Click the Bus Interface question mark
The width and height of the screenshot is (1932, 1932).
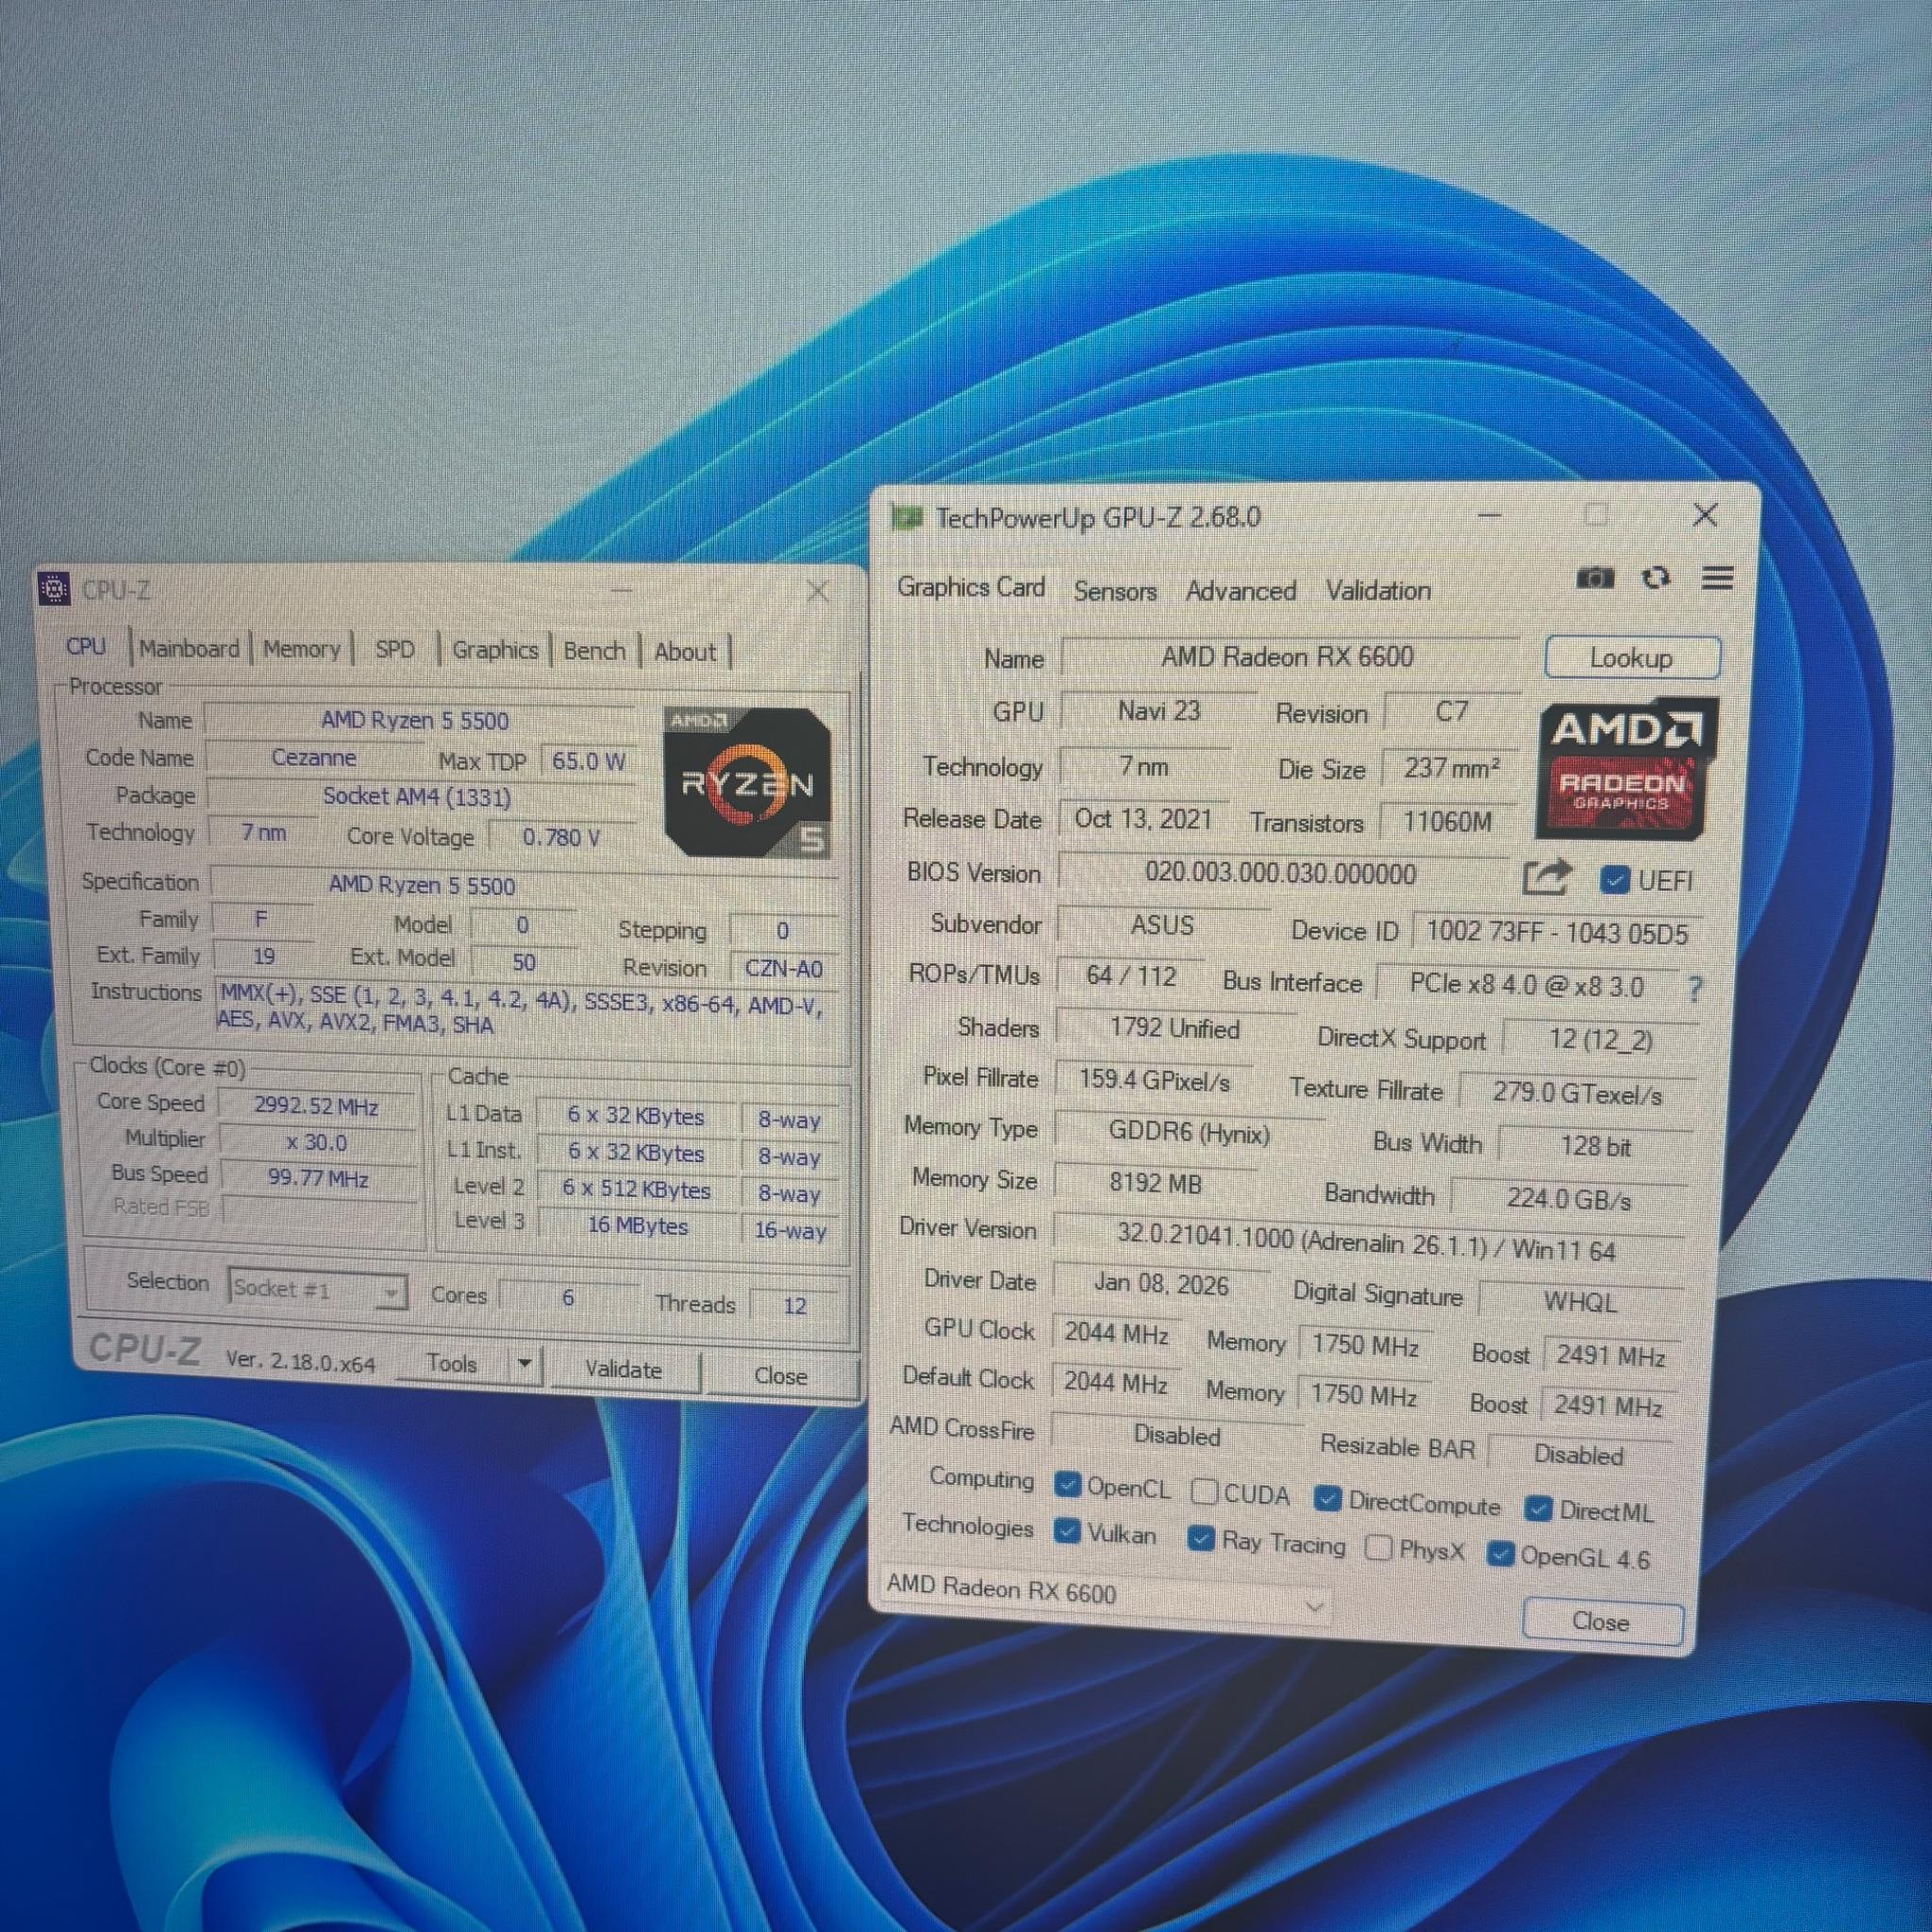point(1694,989)
